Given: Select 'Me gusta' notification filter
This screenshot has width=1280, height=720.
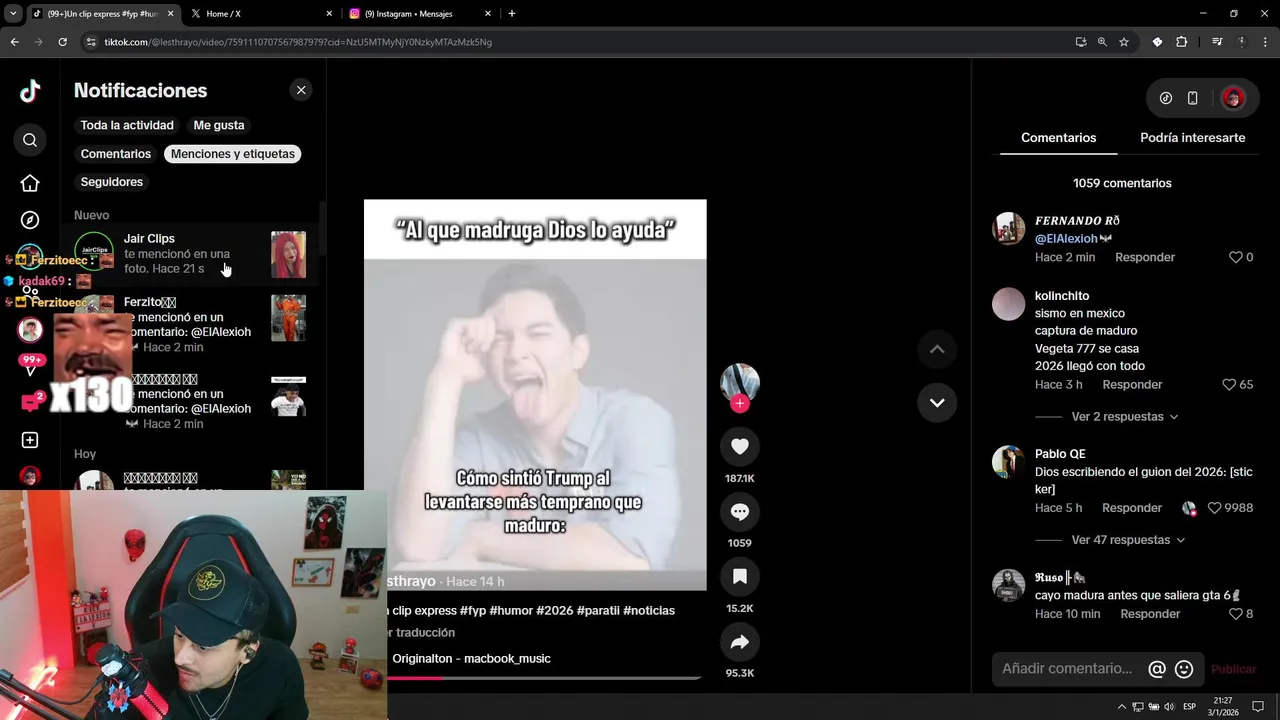Looking at the screenshot, I should coord(219,125).
